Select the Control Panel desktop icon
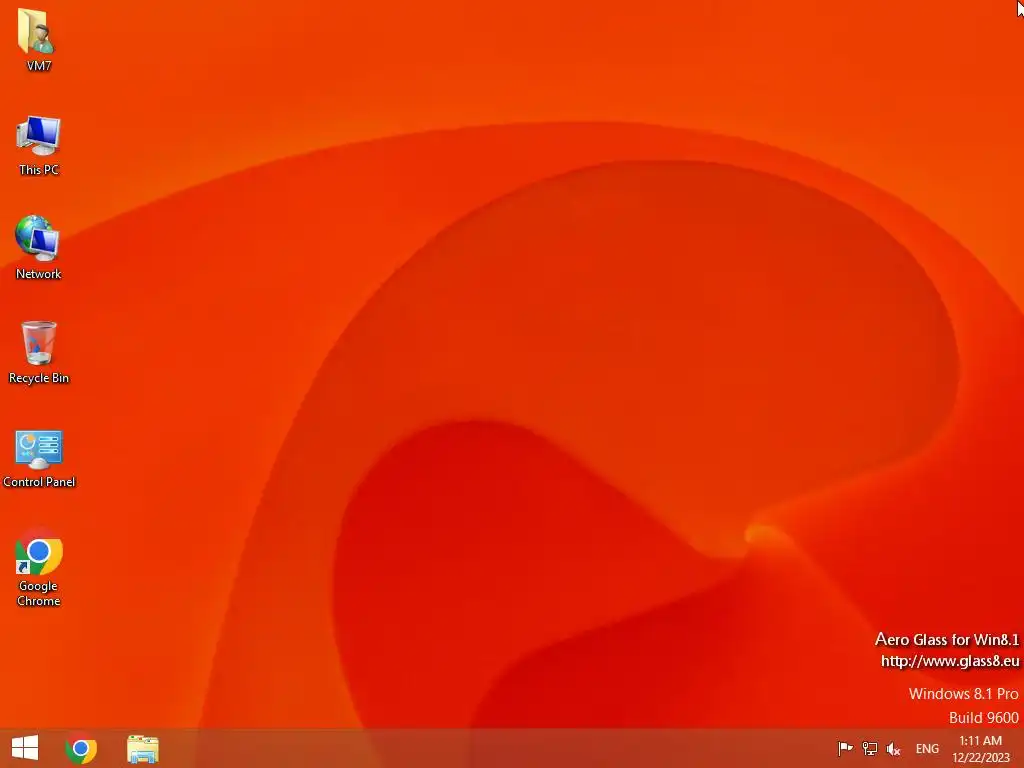 [39, 449]
